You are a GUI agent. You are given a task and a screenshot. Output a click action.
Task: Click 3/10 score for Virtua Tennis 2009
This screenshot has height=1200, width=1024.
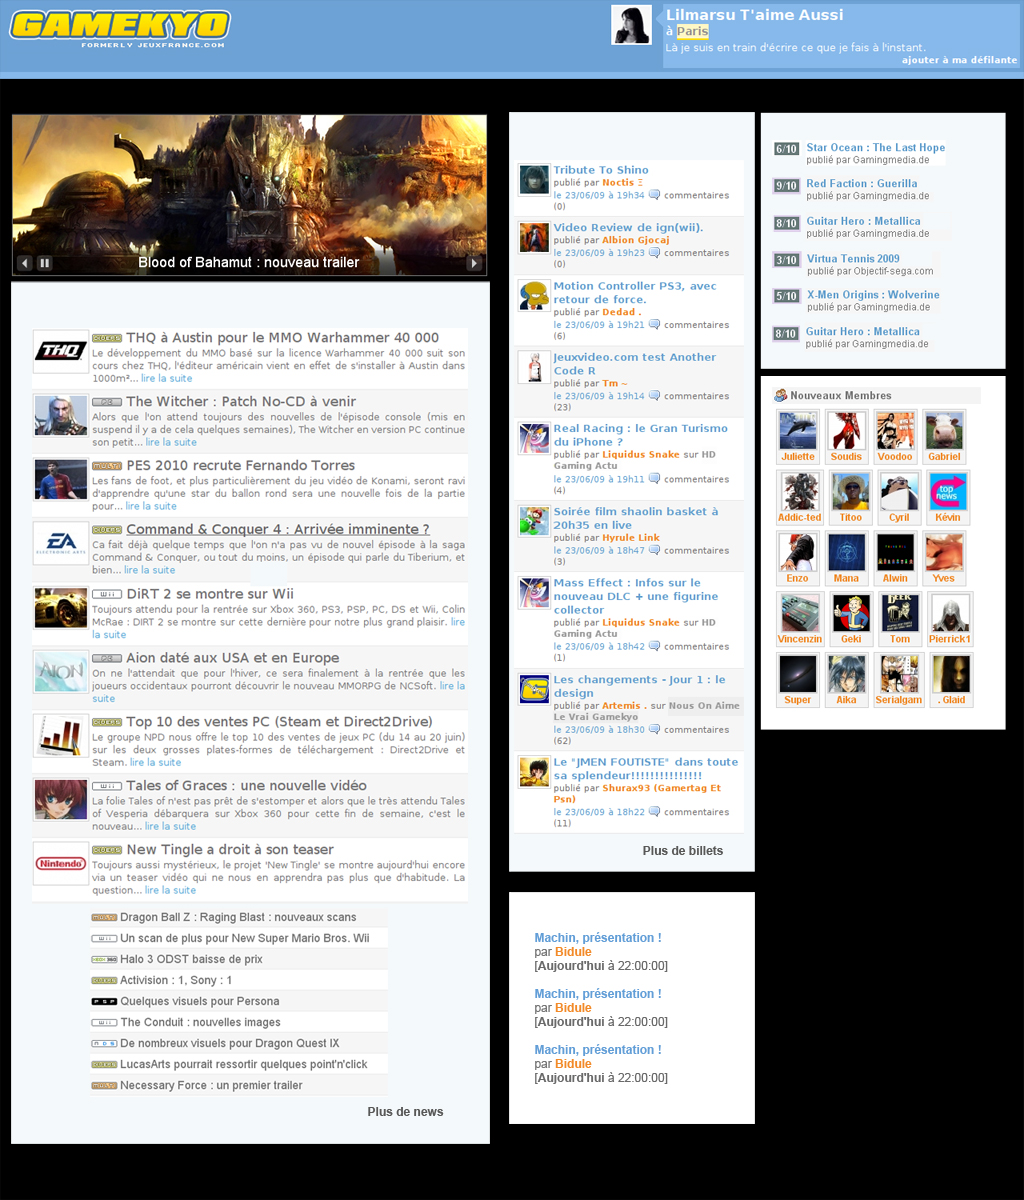coord(786,260)
